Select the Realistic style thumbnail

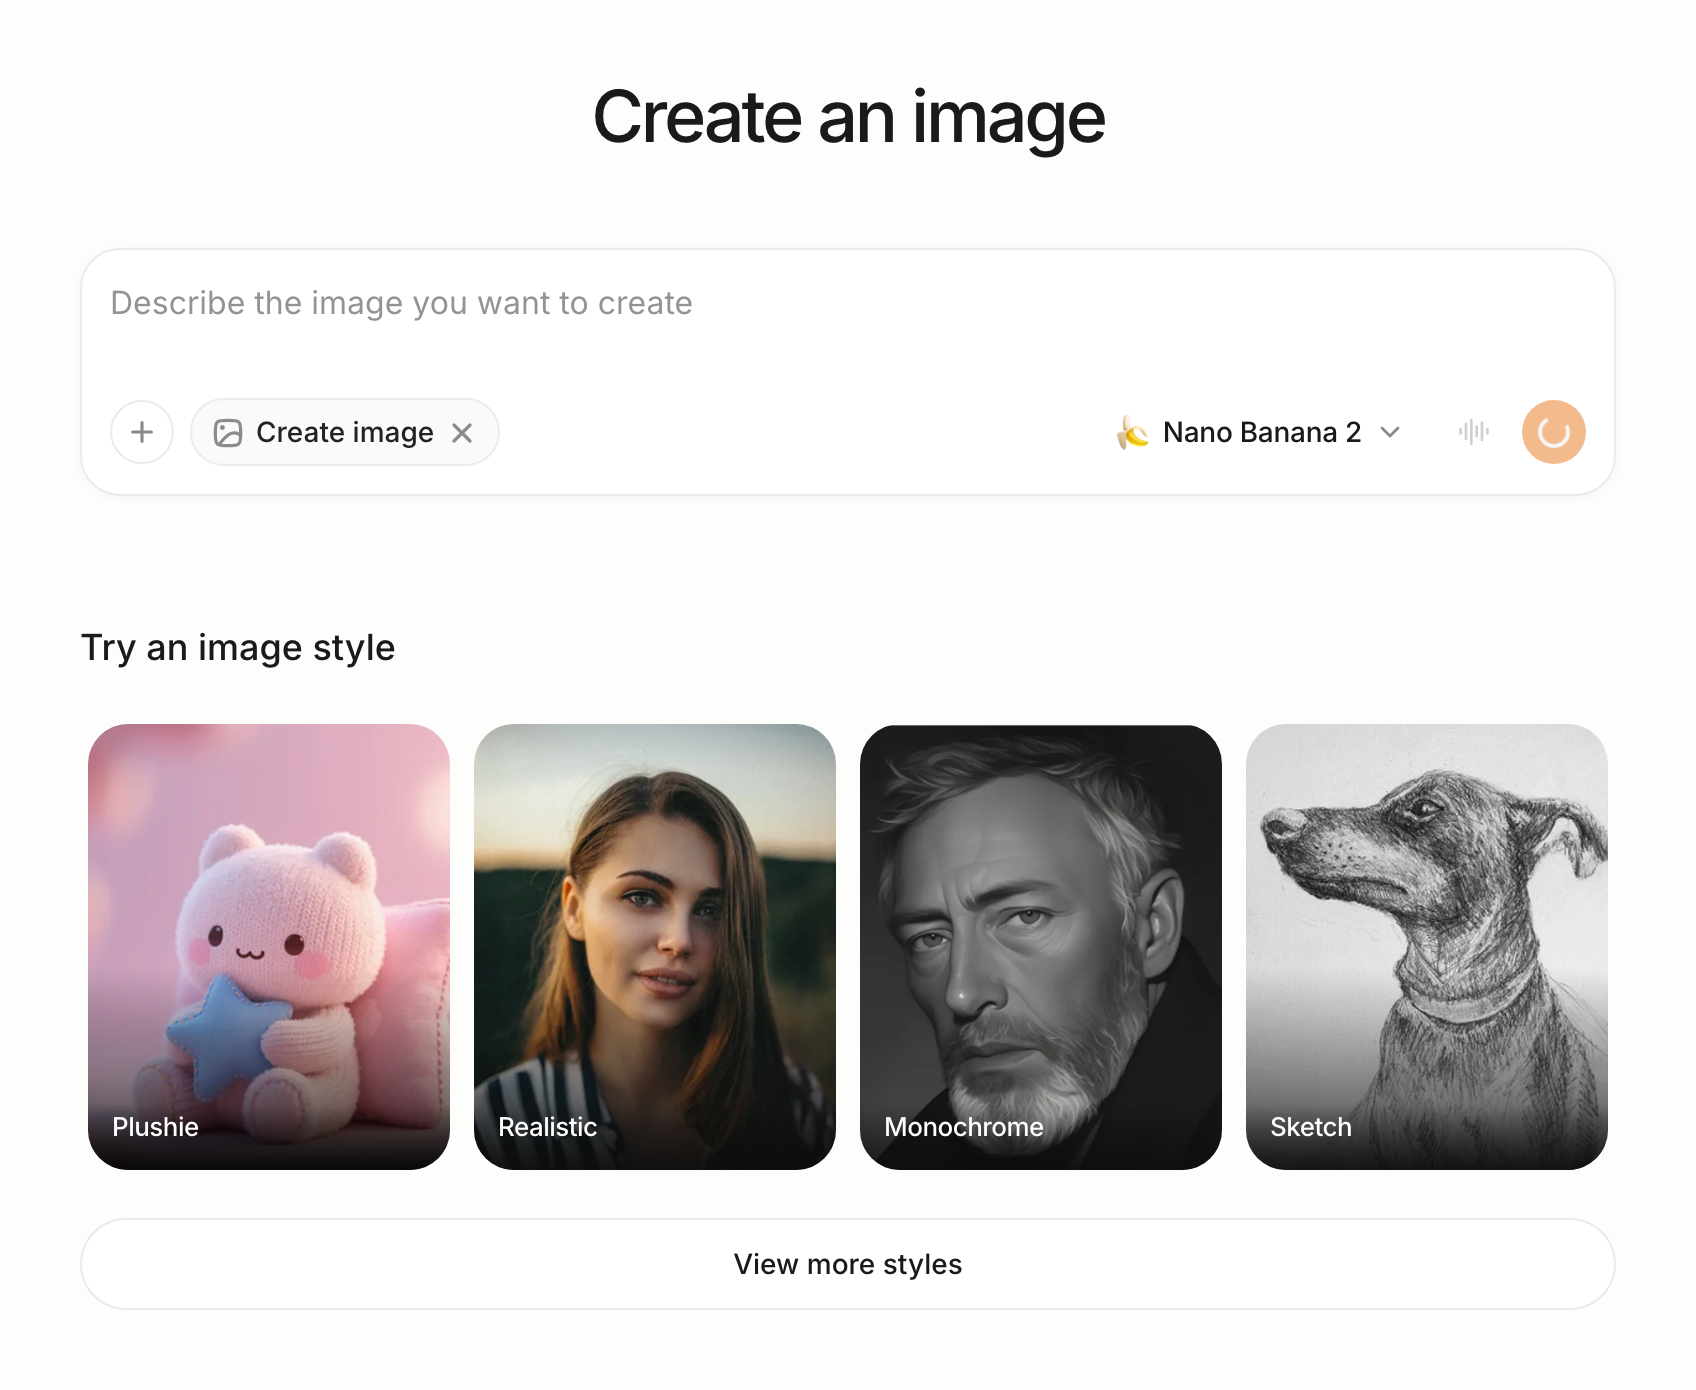point(655,947)
